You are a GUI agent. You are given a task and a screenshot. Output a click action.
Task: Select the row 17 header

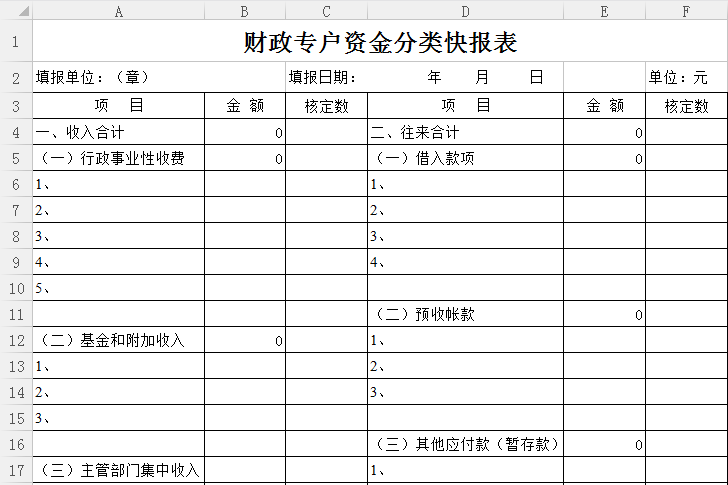[16, 470]
